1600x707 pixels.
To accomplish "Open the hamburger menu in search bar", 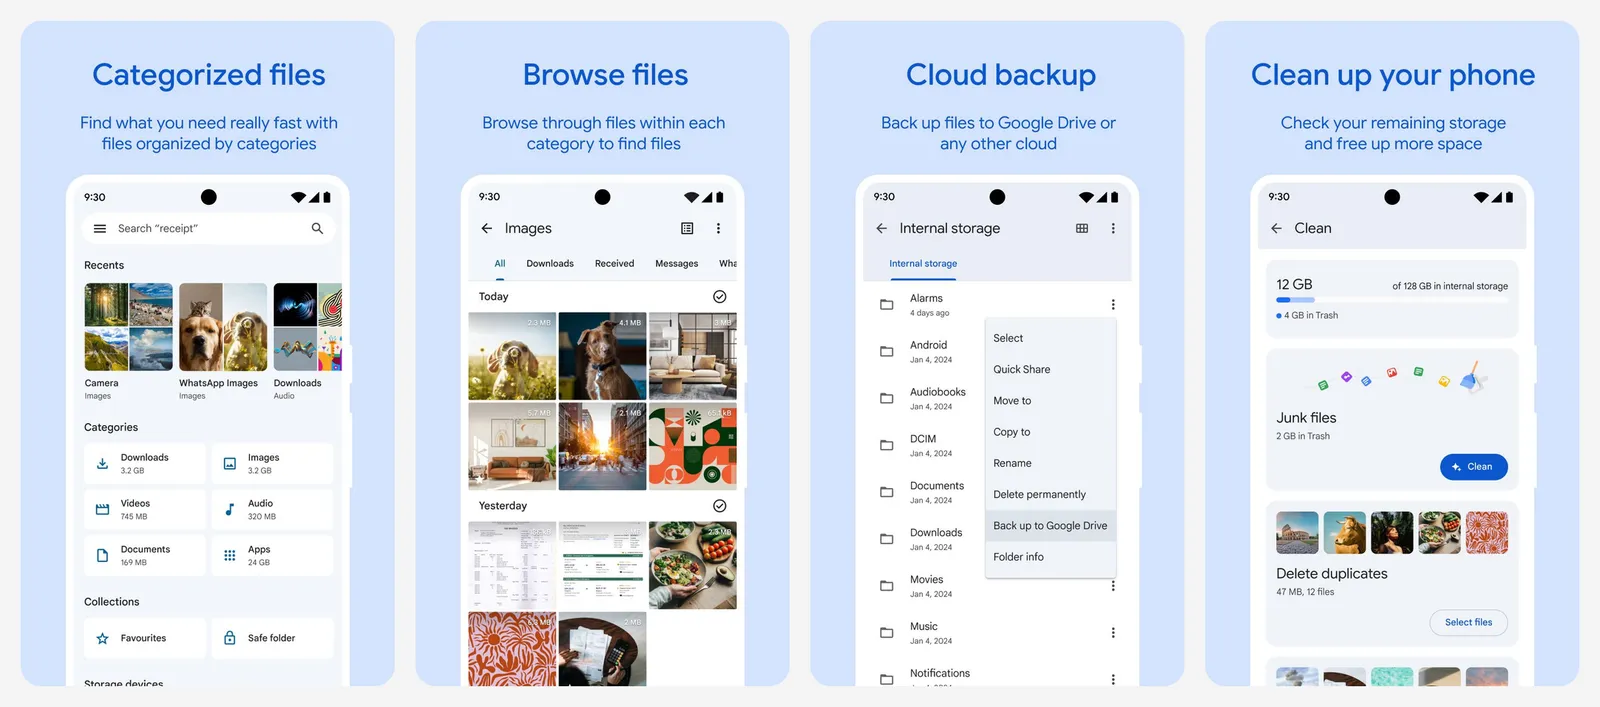I will tap(100, 228).
